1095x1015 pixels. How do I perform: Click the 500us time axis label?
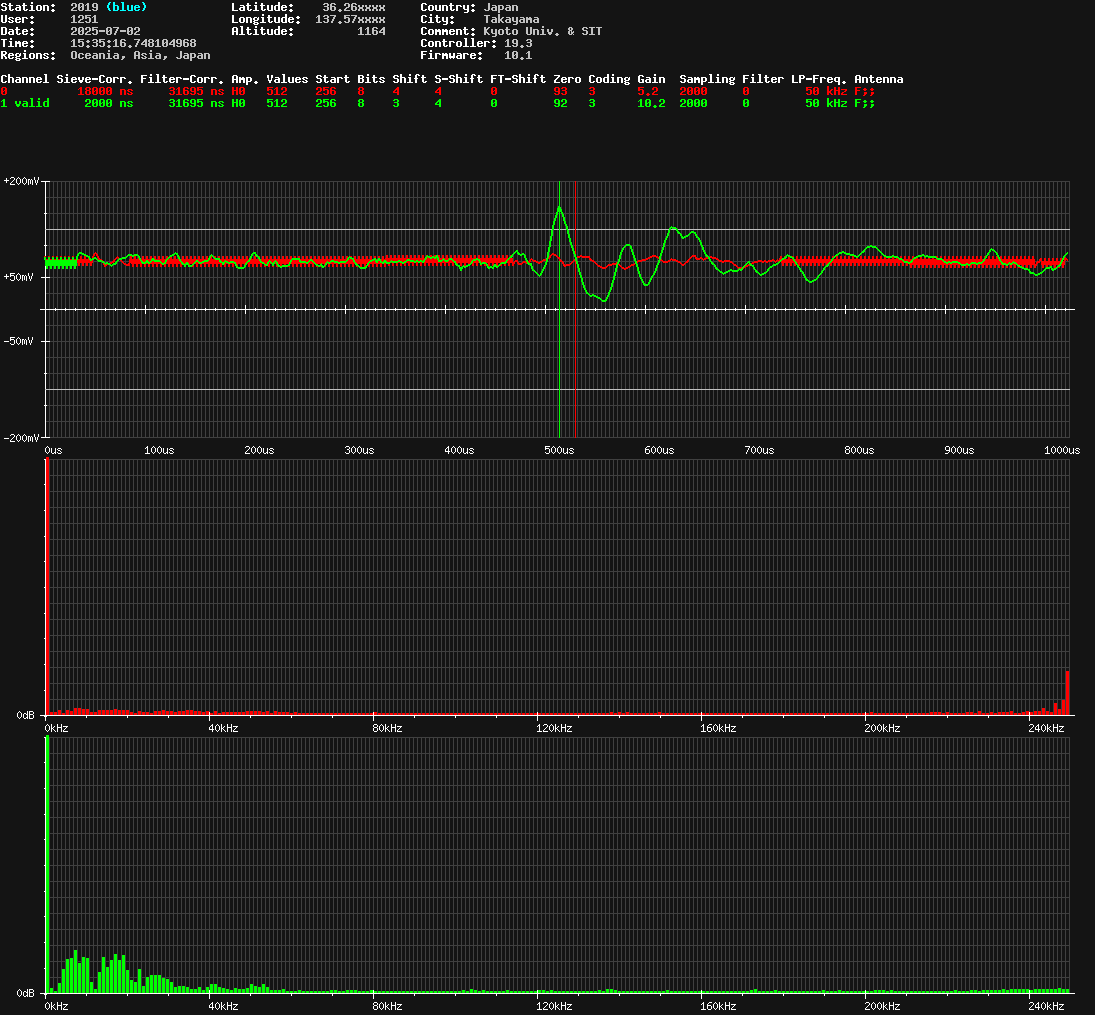(559, 451)
